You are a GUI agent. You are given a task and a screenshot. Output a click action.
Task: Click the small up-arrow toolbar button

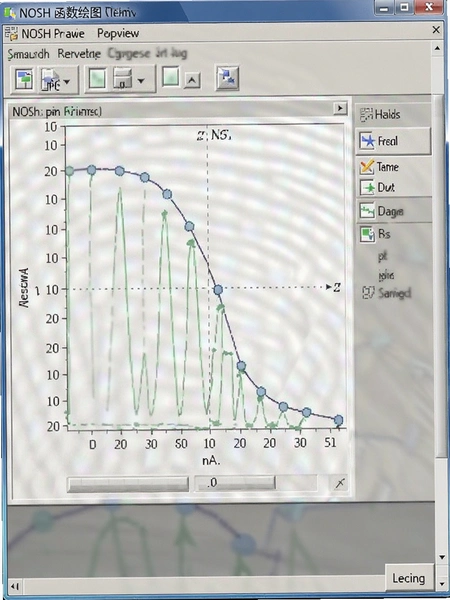192,80
